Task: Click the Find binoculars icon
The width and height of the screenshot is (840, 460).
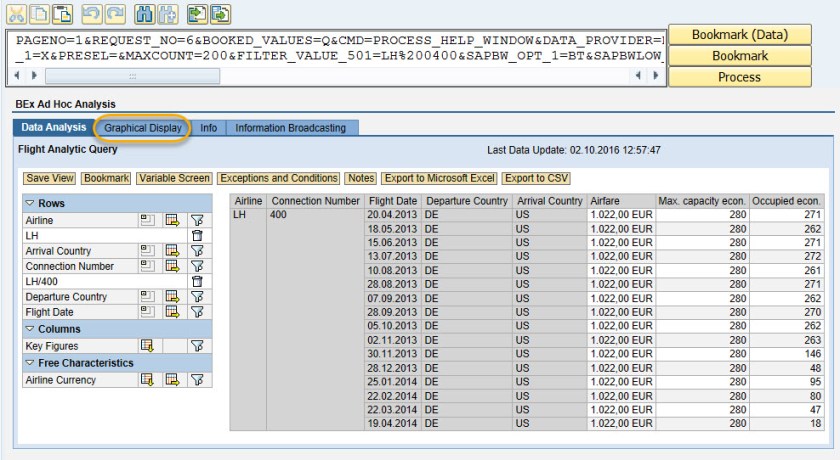Action: click(x=143, y=14)
